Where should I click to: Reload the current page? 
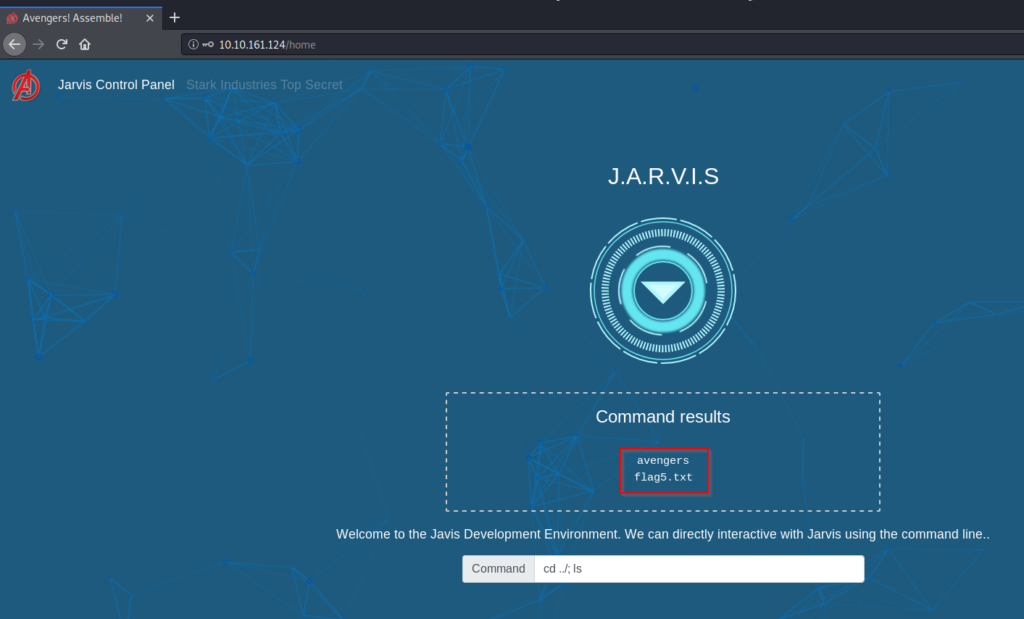(x=62, y=44)
